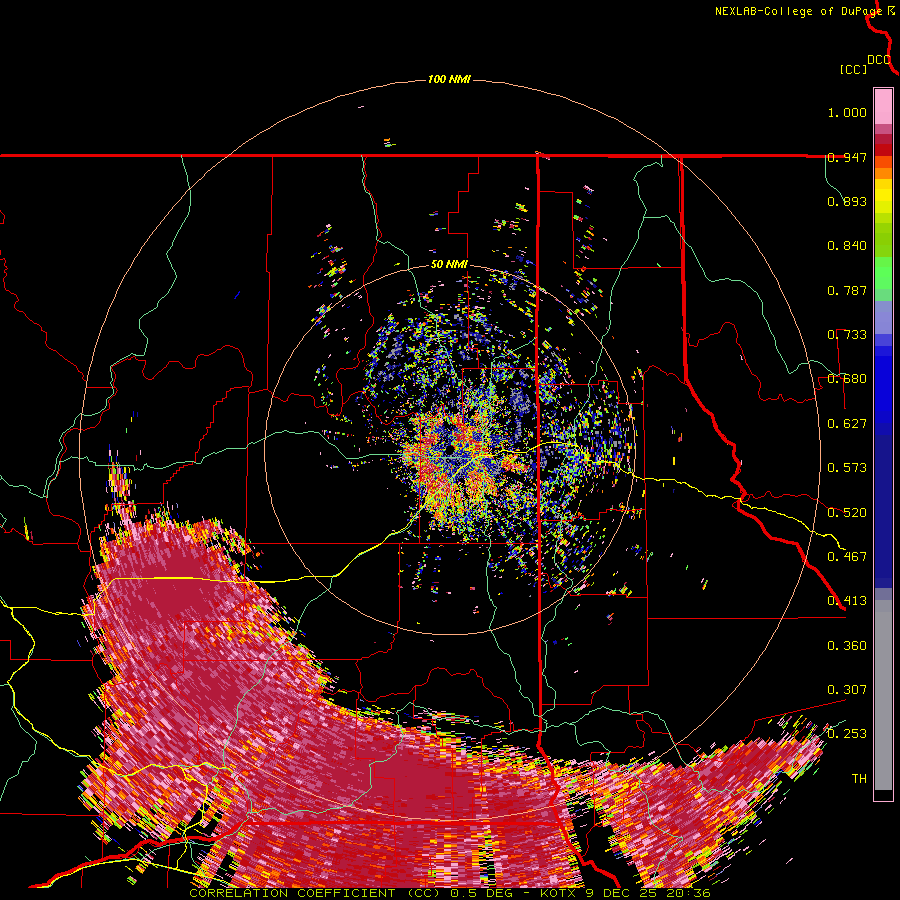Click the 1.000 scale value

[847, 112]
